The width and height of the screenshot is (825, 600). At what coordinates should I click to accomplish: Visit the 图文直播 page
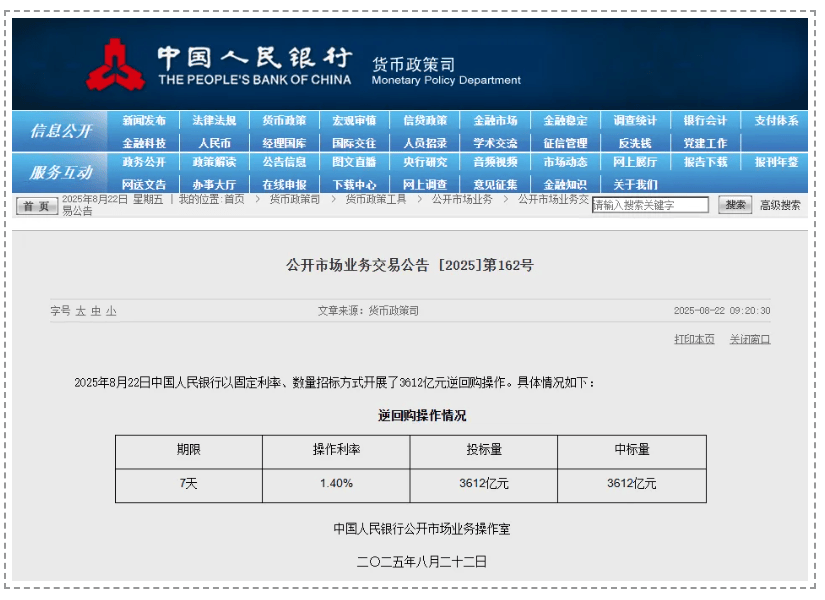pyautogui.click(x=354, y=162)
